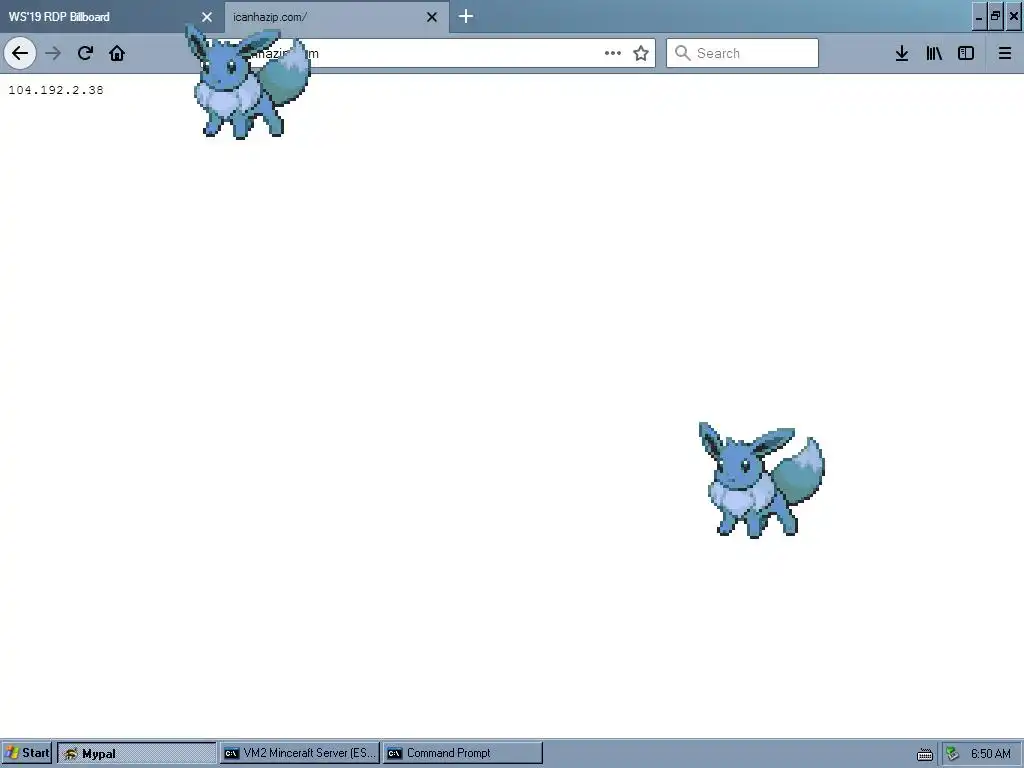Image resolution: width=1024 pixels, height=768 pixels.
Task: Open the Windows Start menu
Action: (27, 753)
